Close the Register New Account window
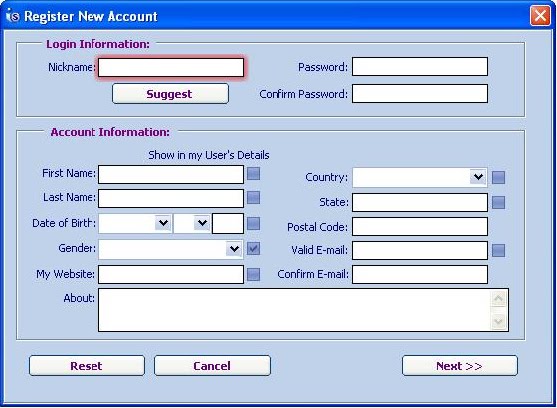 [x=540, y=16]
